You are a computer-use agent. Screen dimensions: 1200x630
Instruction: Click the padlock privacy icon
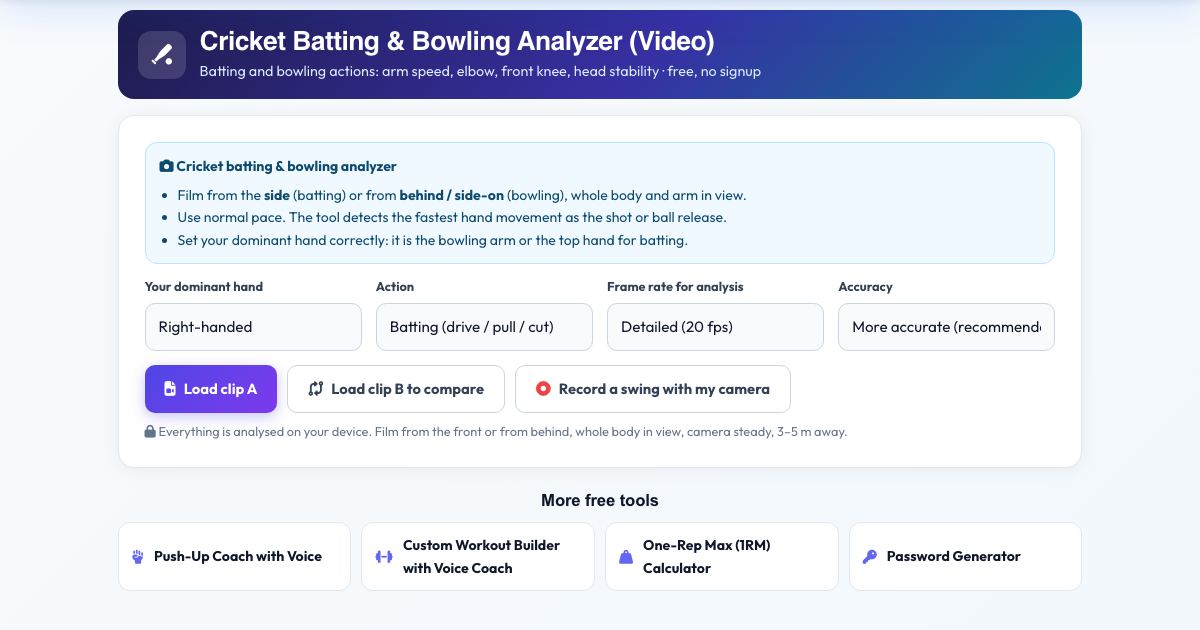pyautogui.click(x=150, y=432)
